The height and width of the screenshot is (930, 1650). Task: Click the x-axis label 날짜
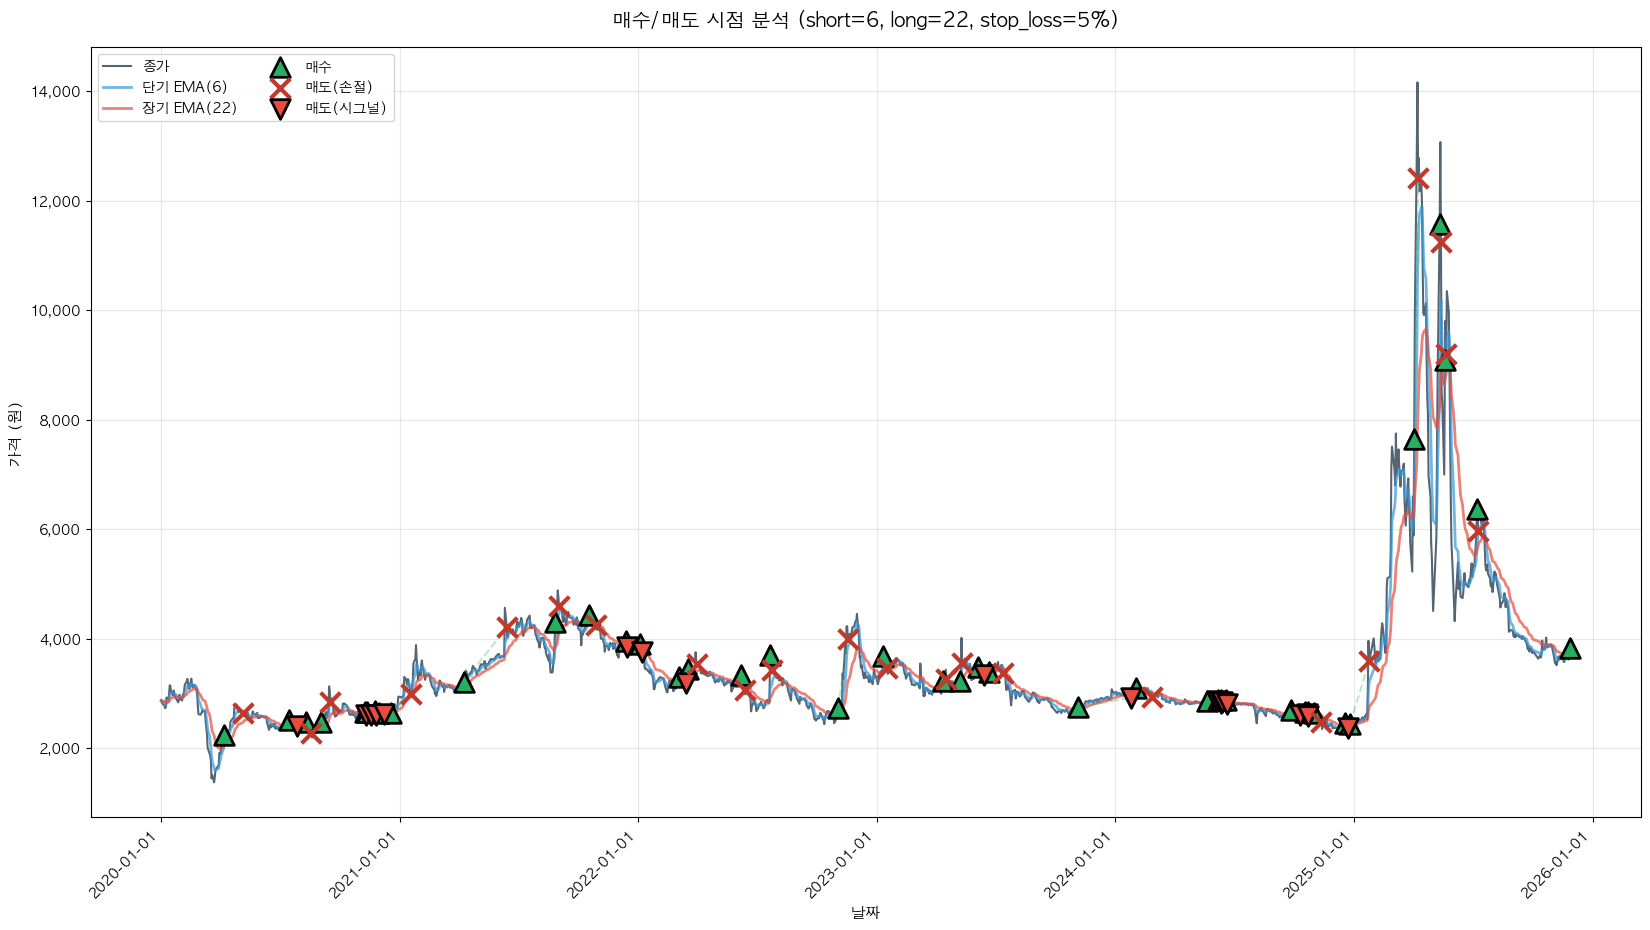coord(865,912)
